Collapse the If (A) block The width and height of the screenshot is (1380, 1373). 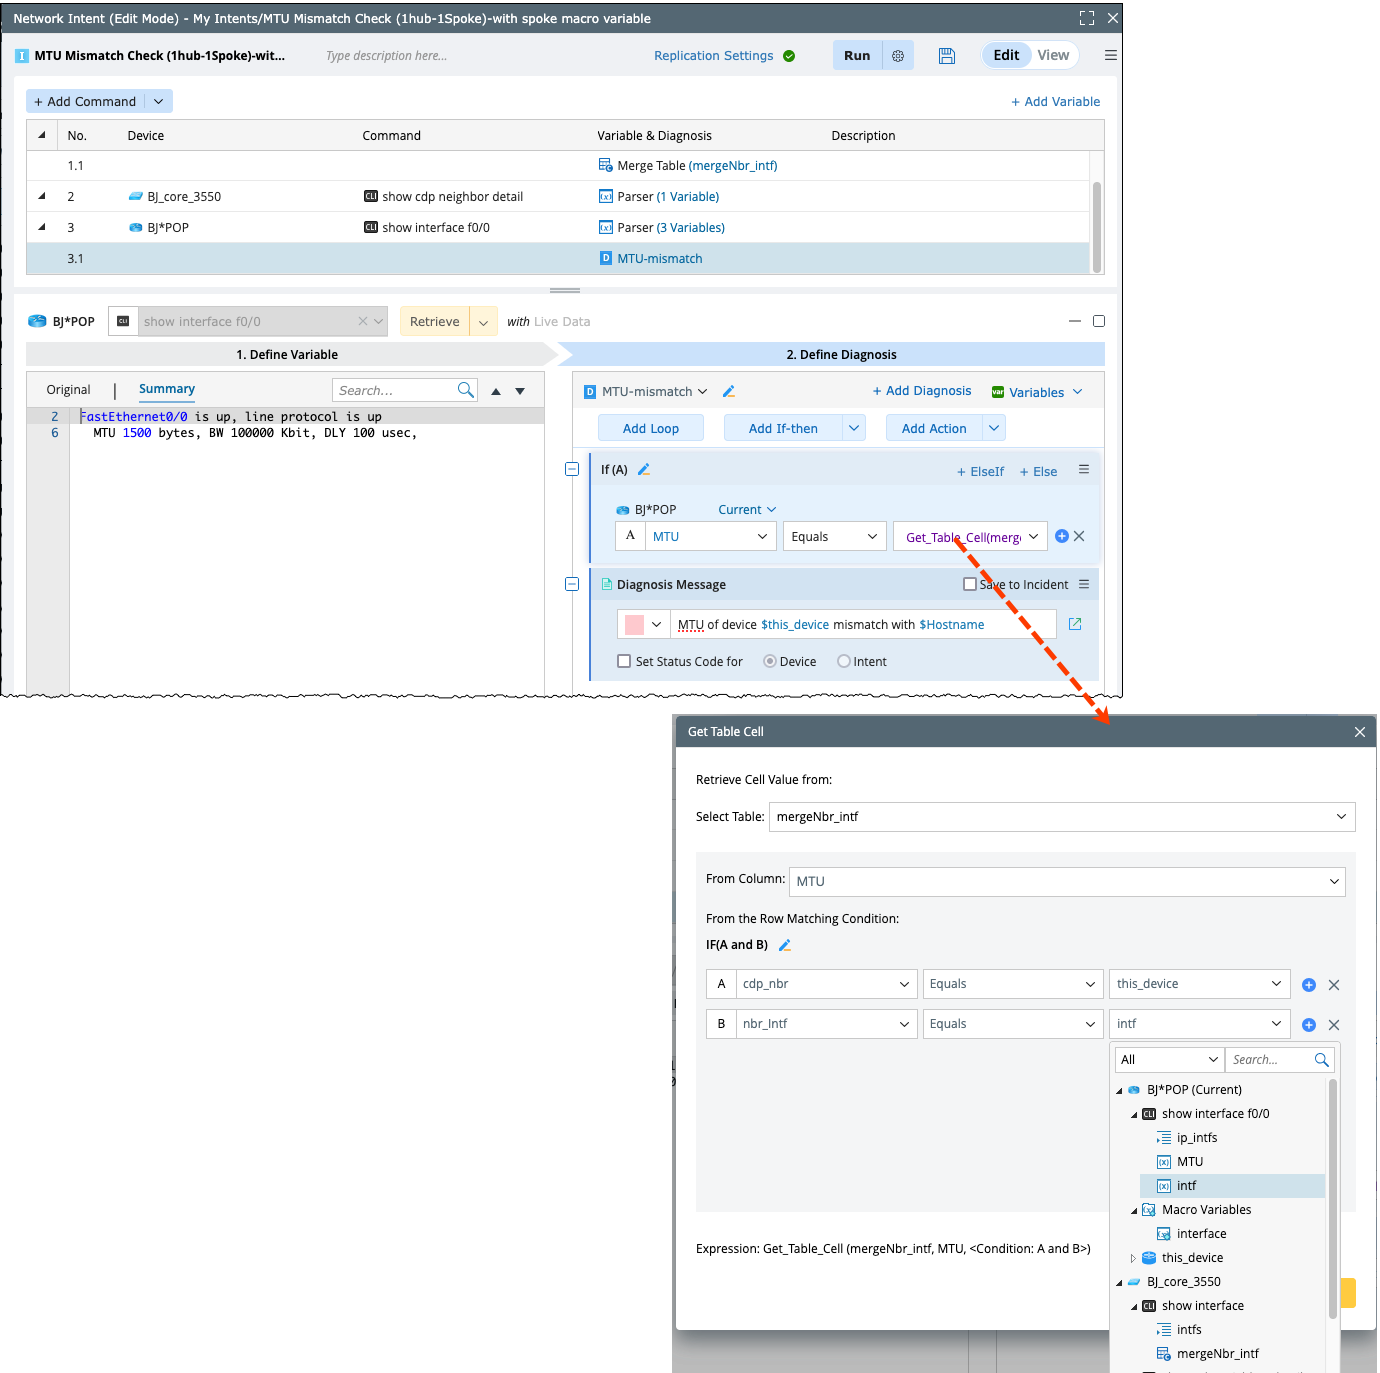[572, 469]
